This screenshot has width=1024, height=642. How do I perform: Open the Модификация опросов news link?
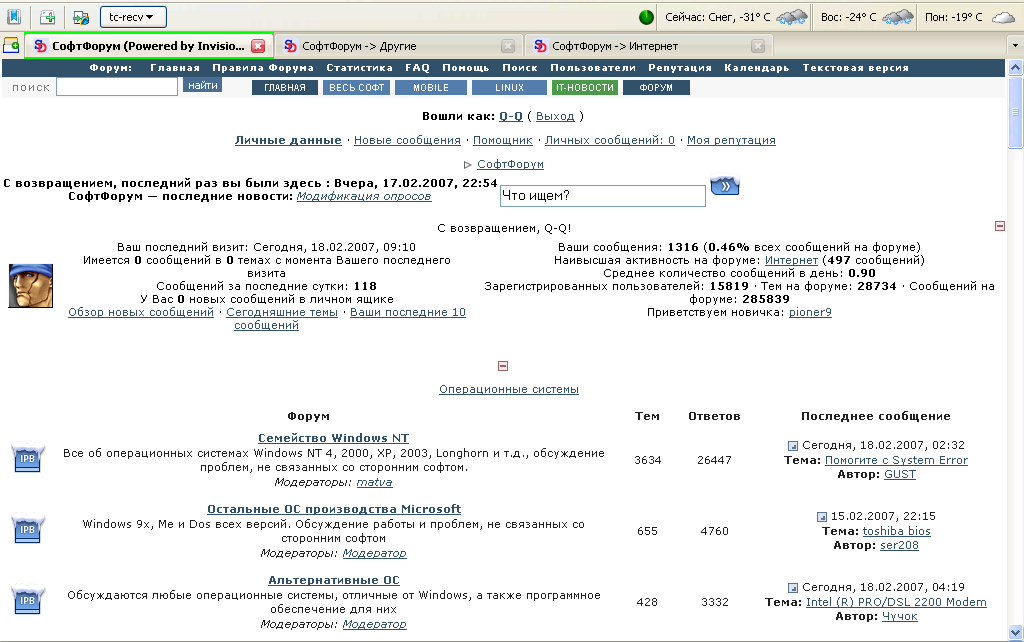tap(364, 197)
